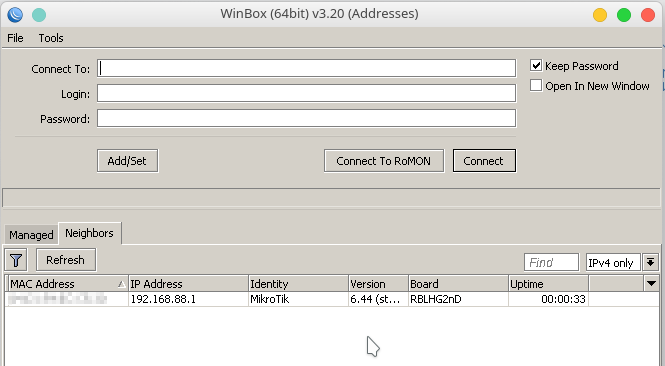This screenshot has width=665, height=366.
Task: Sort by Uptime column header
Action: tap(548, 284)
